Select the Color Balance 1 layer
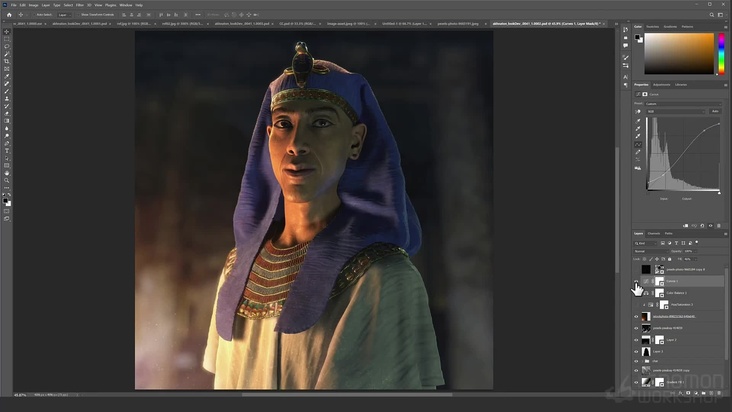This screenshot has width=732, height=412. [679, 293]
